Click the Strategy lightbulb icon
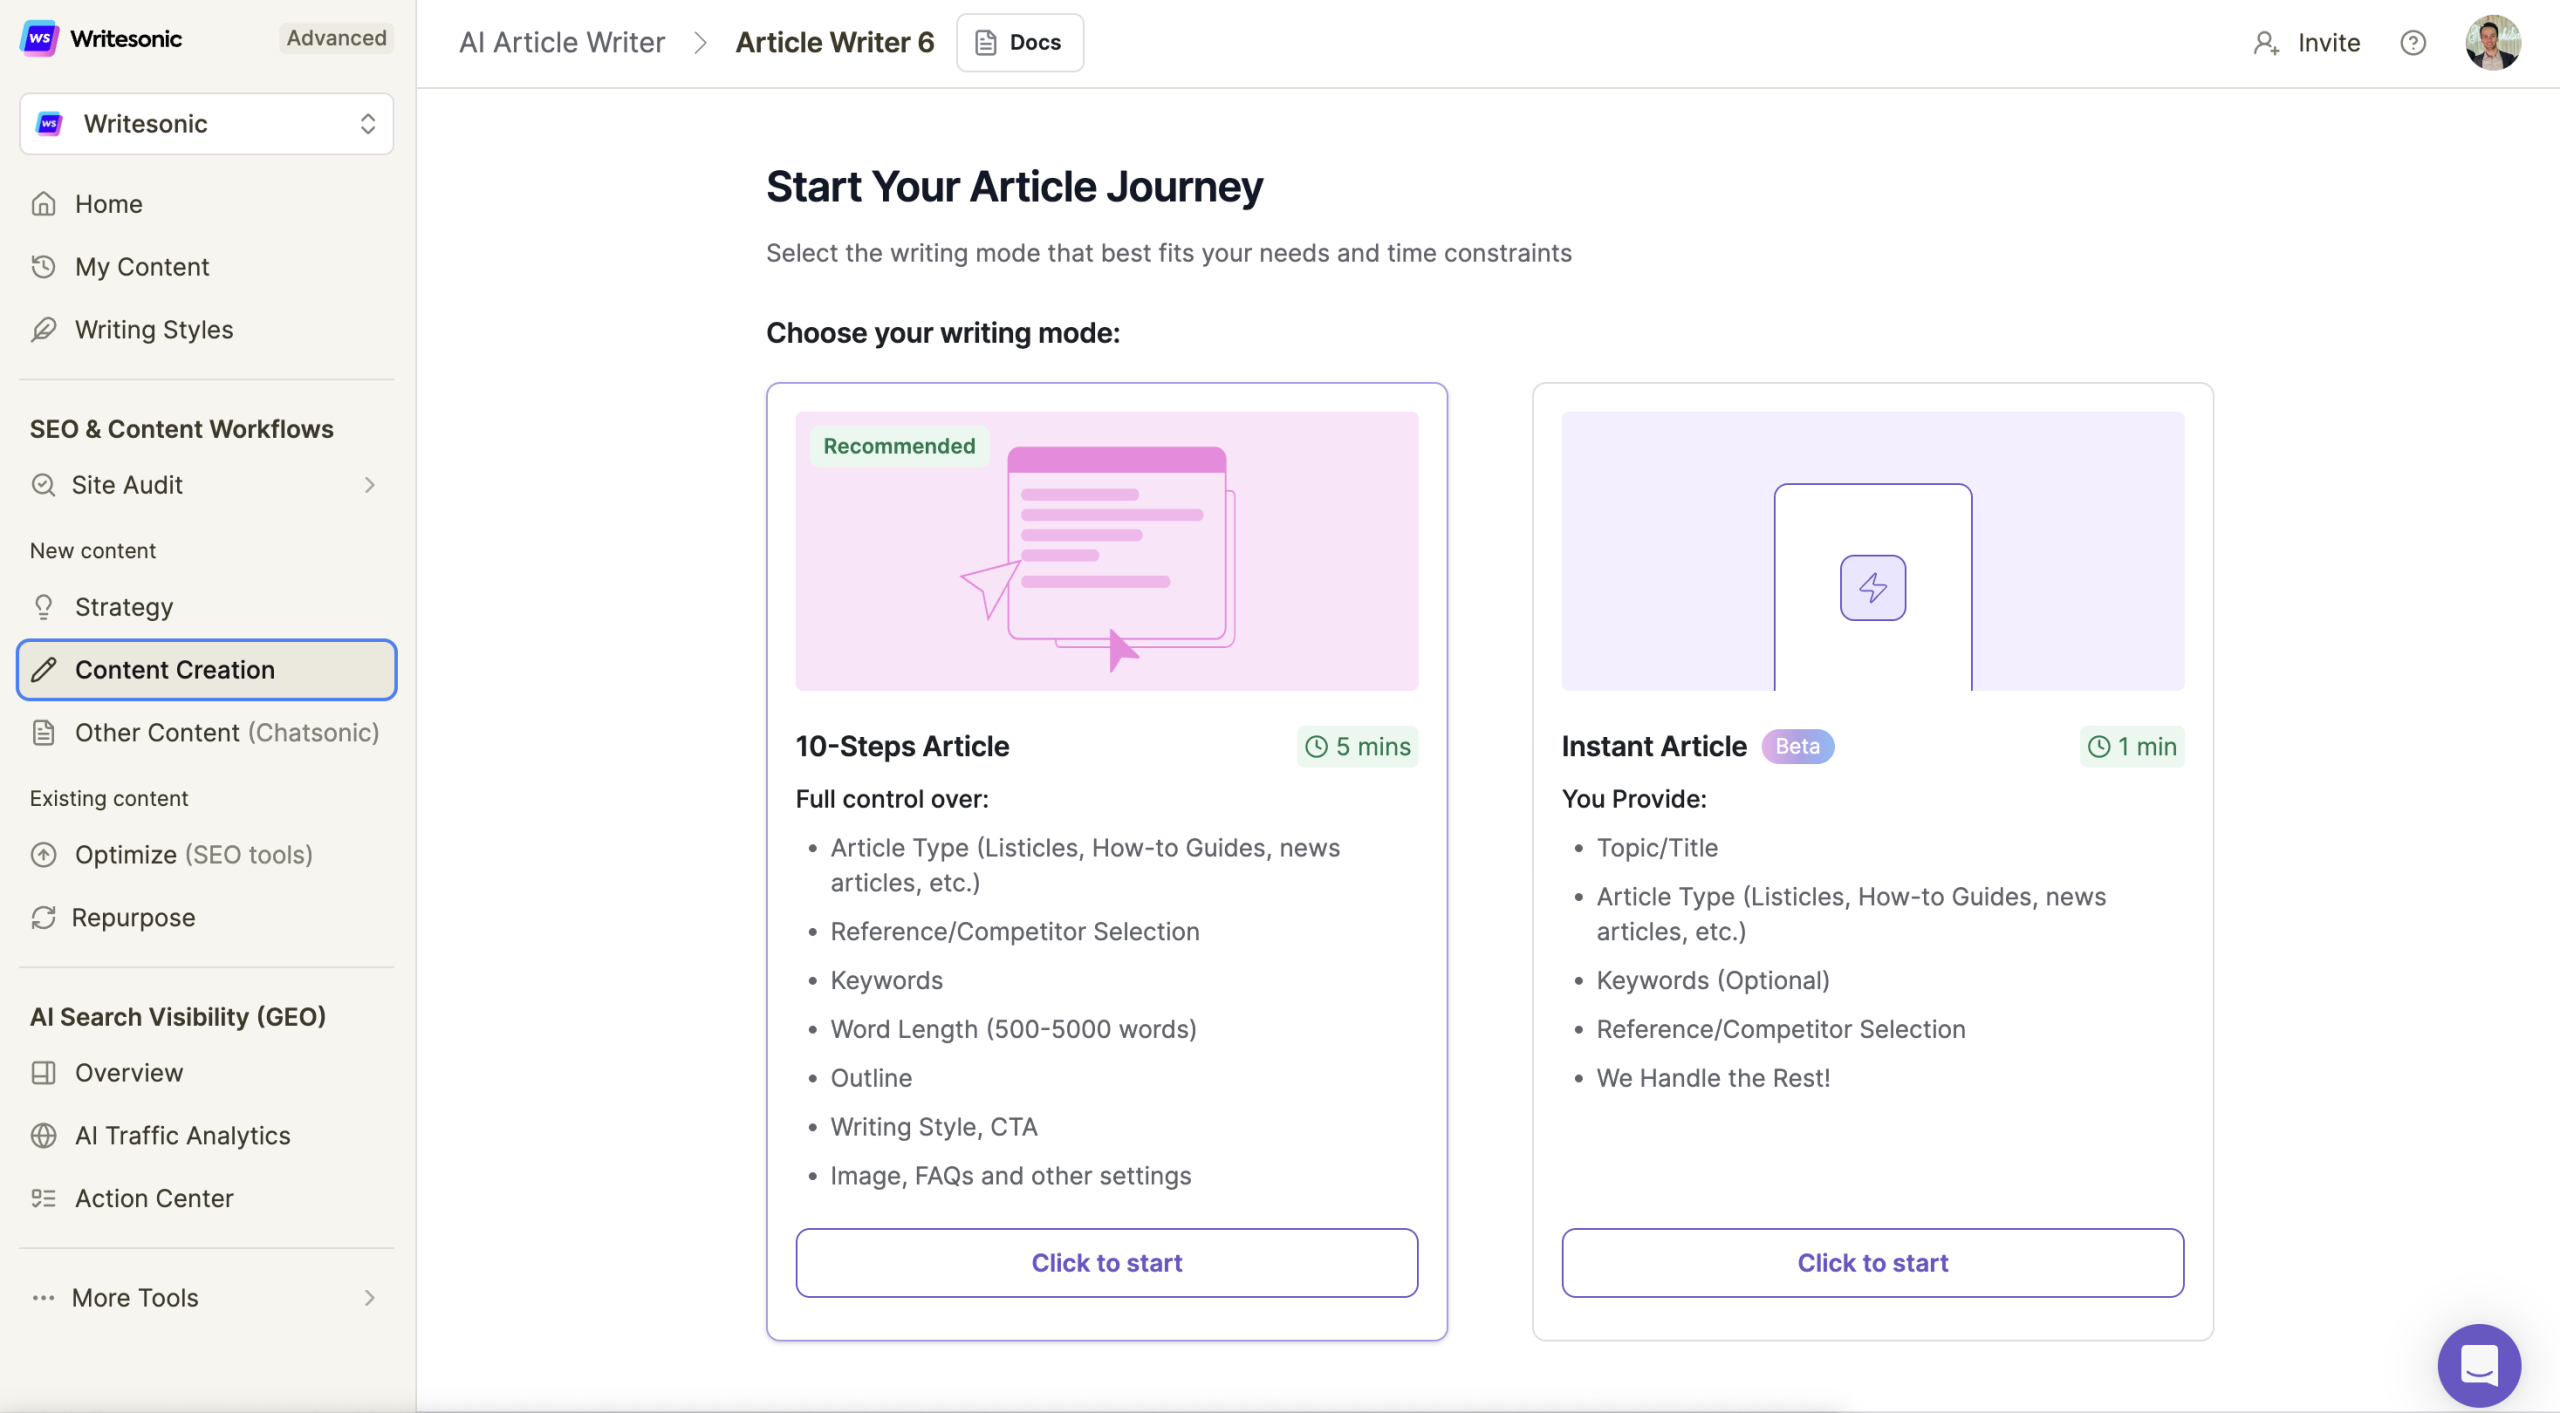 44,607
